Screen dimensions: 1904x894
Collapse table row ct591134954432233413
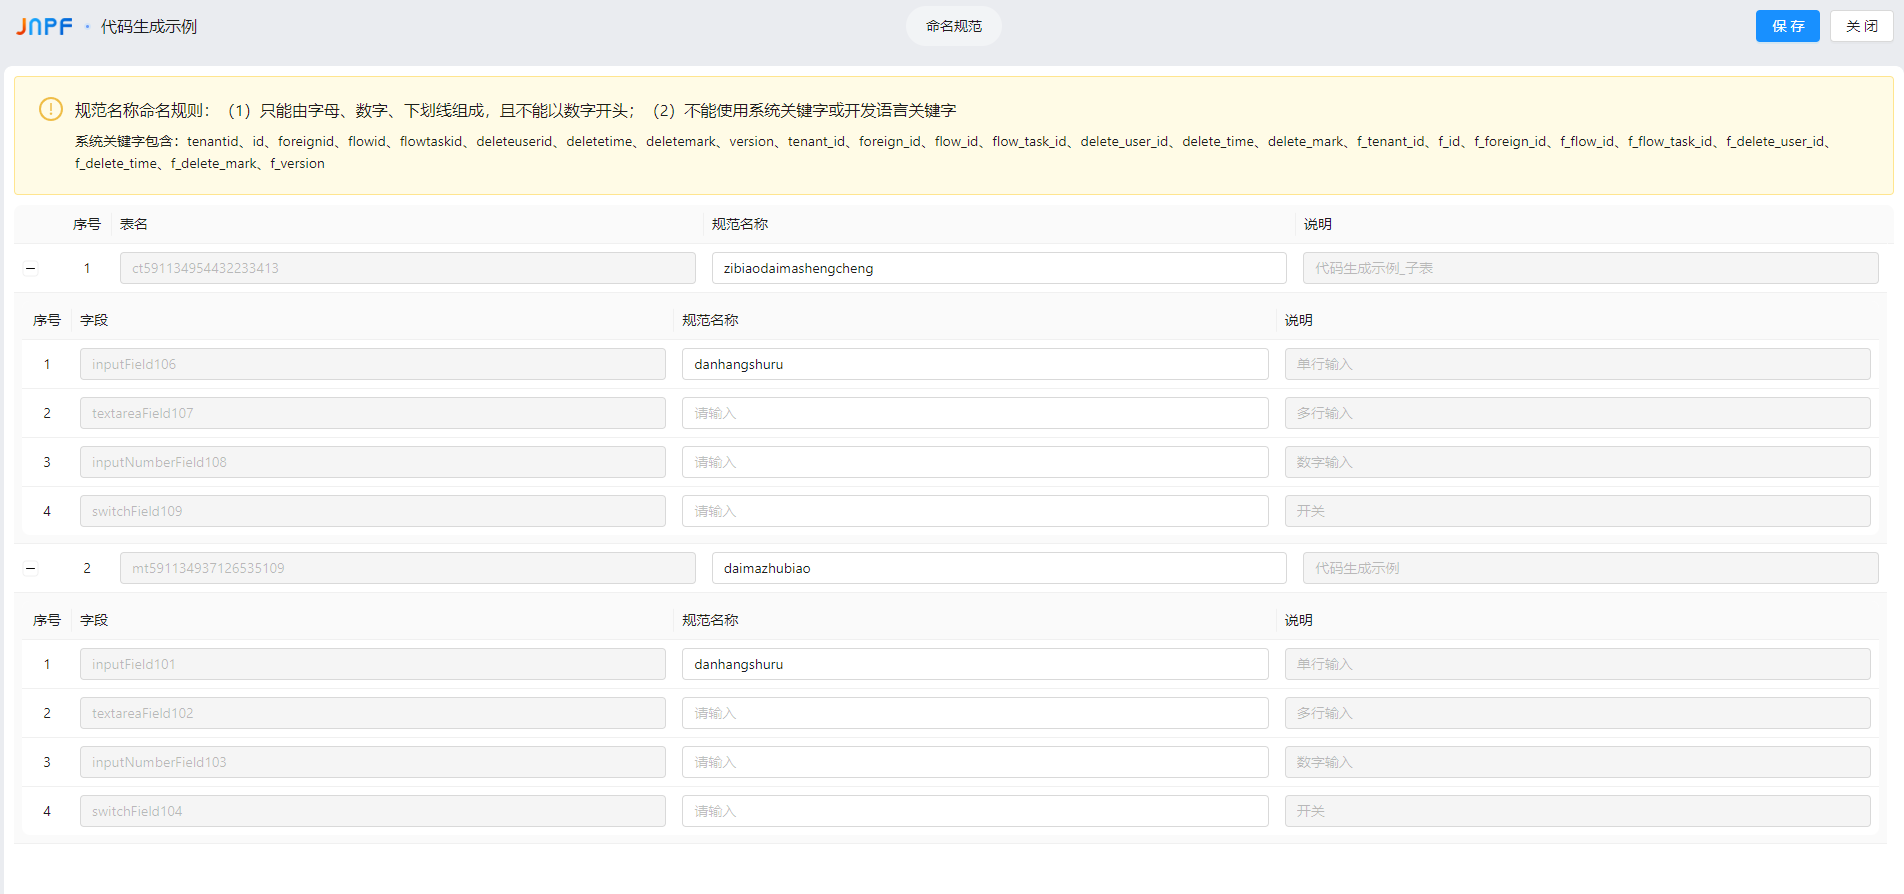click(31, 268)
